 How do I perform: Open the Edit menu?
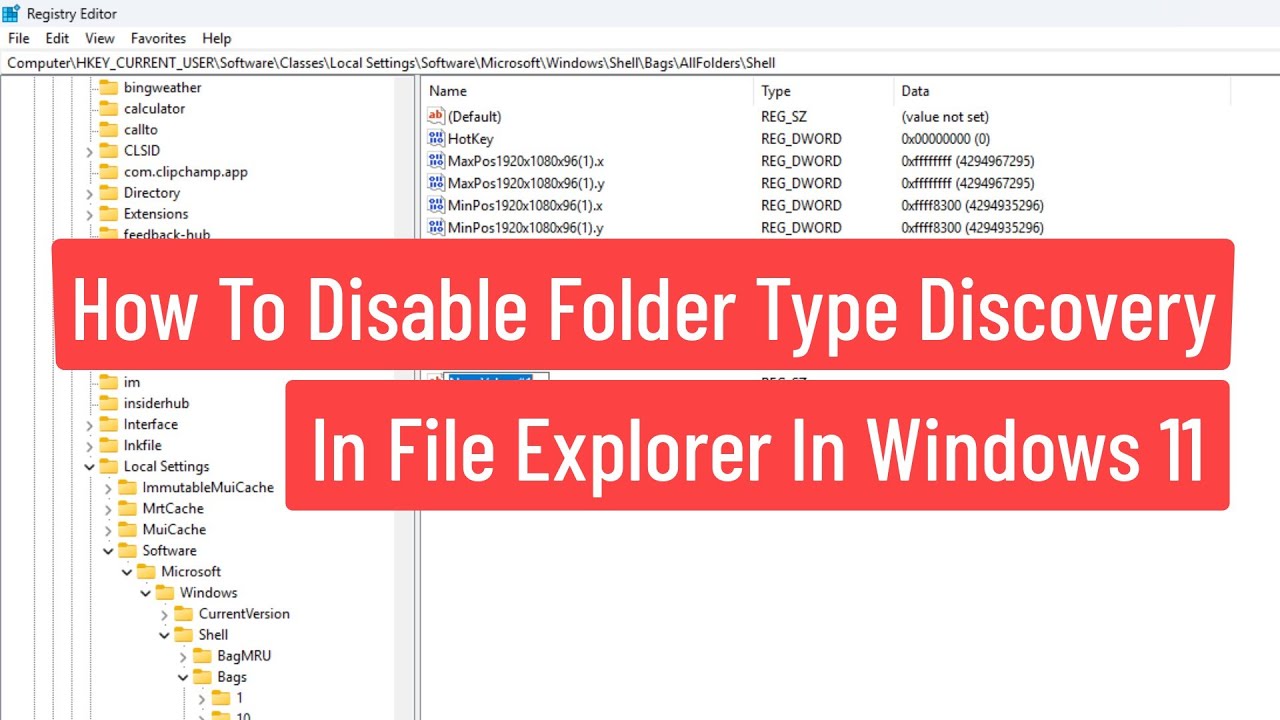click(x=57, y=38)
